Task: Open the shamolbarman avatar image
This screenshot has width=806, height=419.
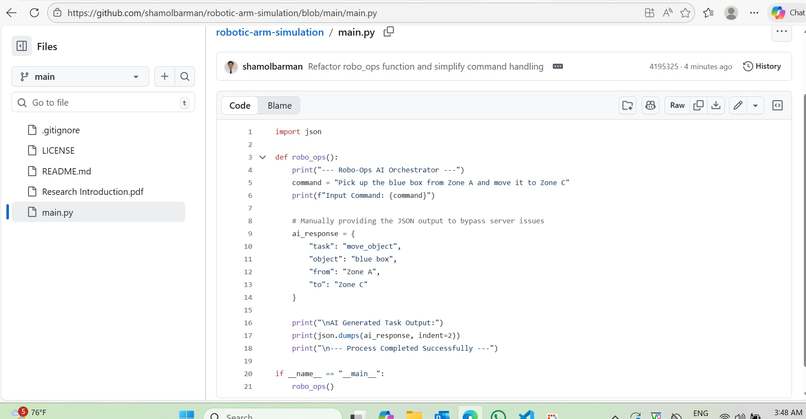Action: point(231,66)
